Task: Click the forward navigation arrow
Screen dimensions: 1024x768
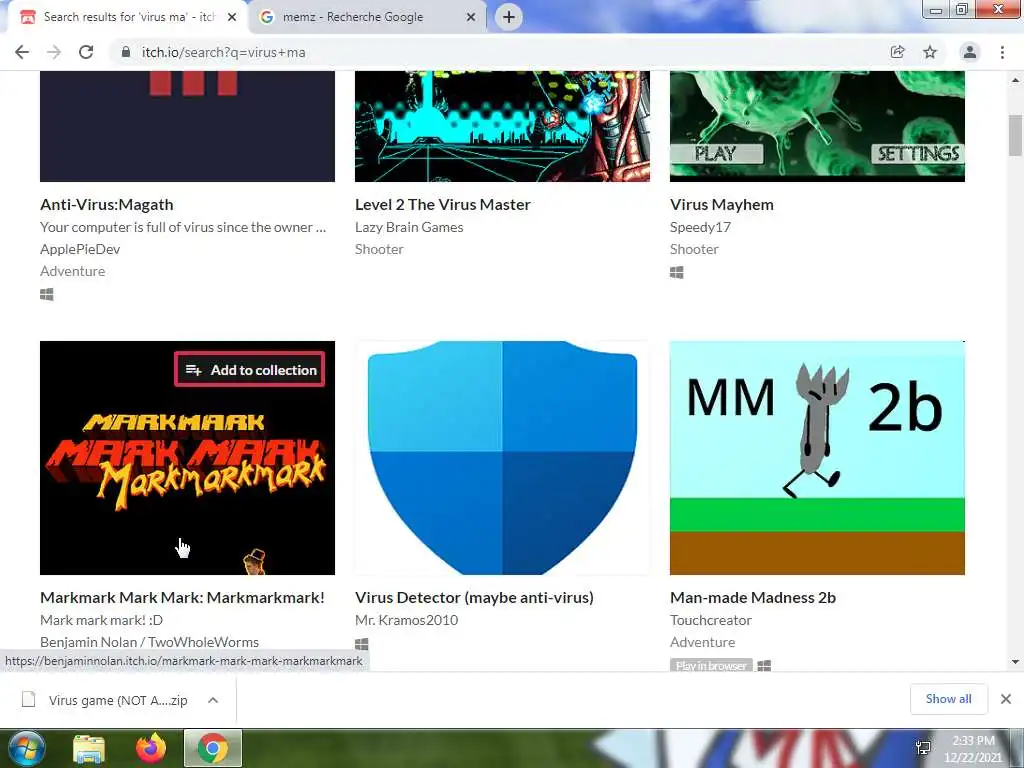Action: [x=54, y=52]
